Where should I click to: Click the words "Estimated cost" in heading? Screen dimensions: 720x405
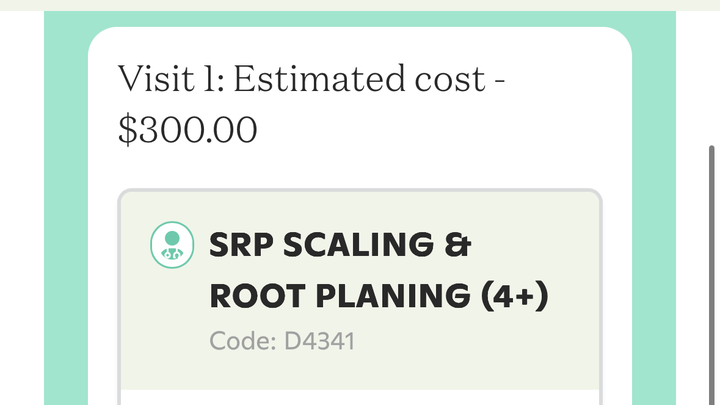(358, 78)
